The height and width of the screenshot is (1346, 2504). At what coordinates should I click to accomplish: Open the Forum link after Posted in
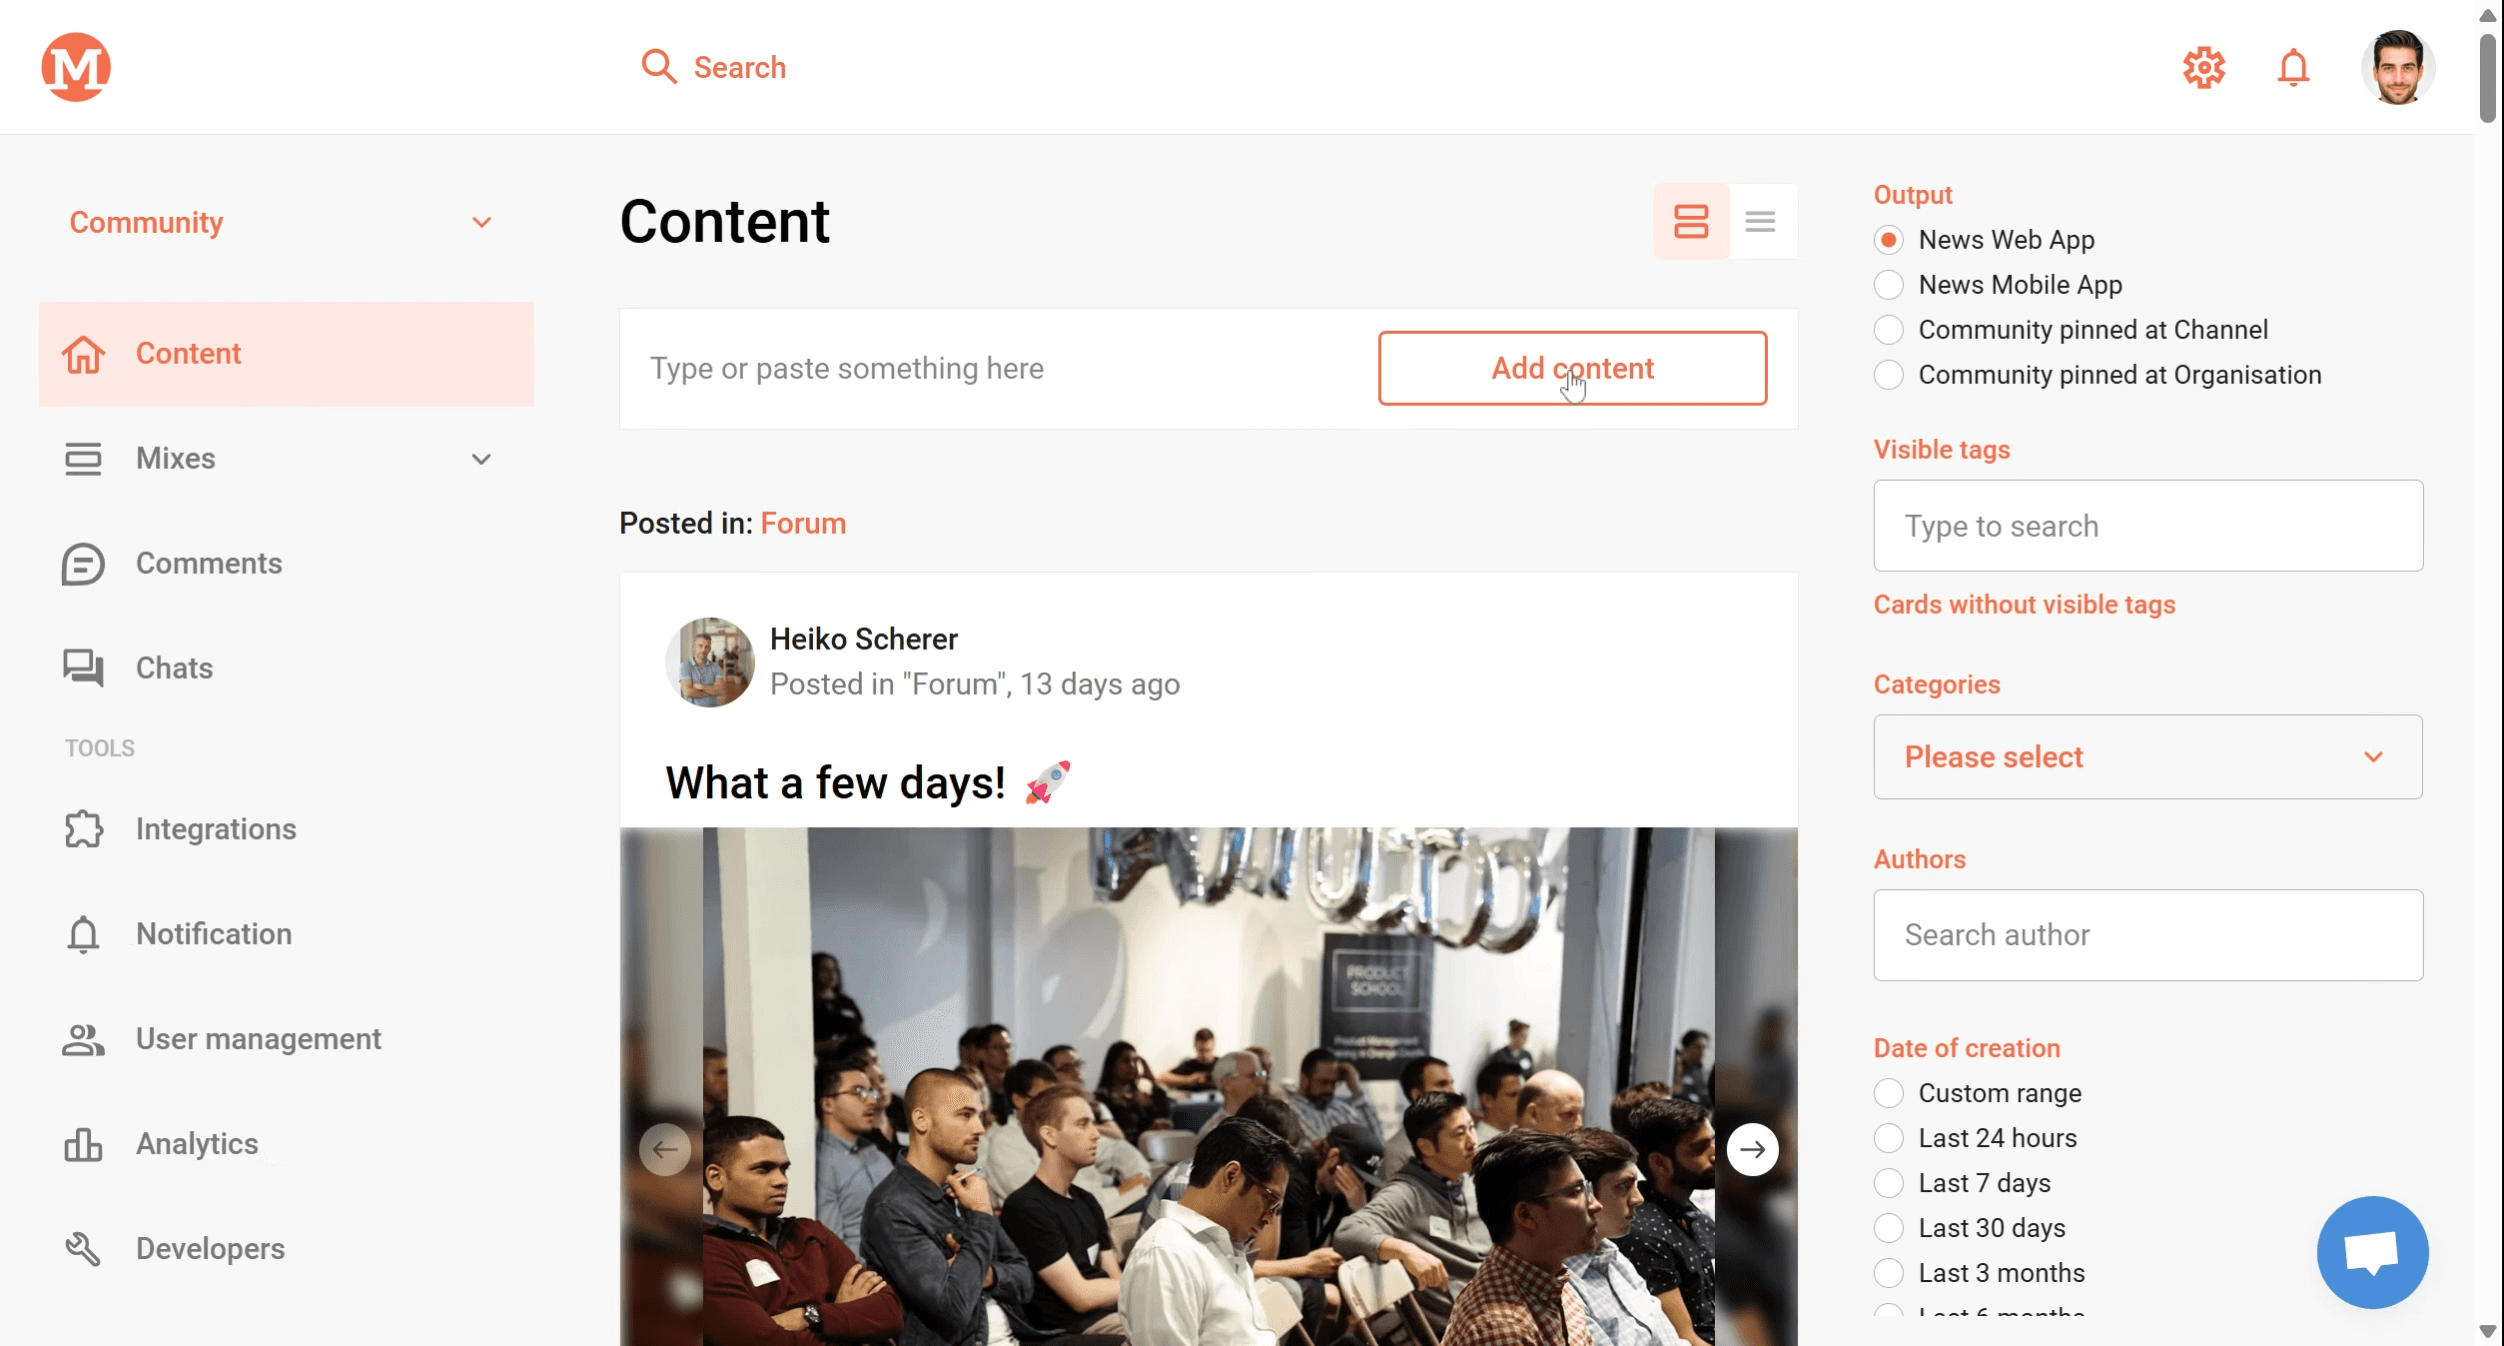tap(803, 523)
